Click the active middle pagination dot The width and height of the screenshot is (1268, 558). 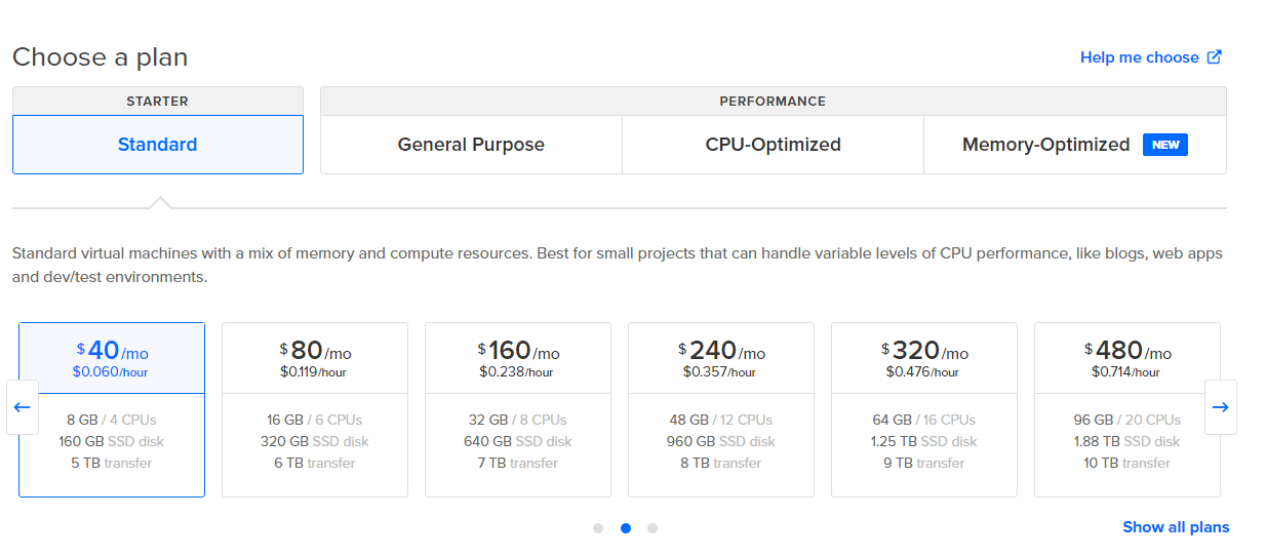(626, 528)
